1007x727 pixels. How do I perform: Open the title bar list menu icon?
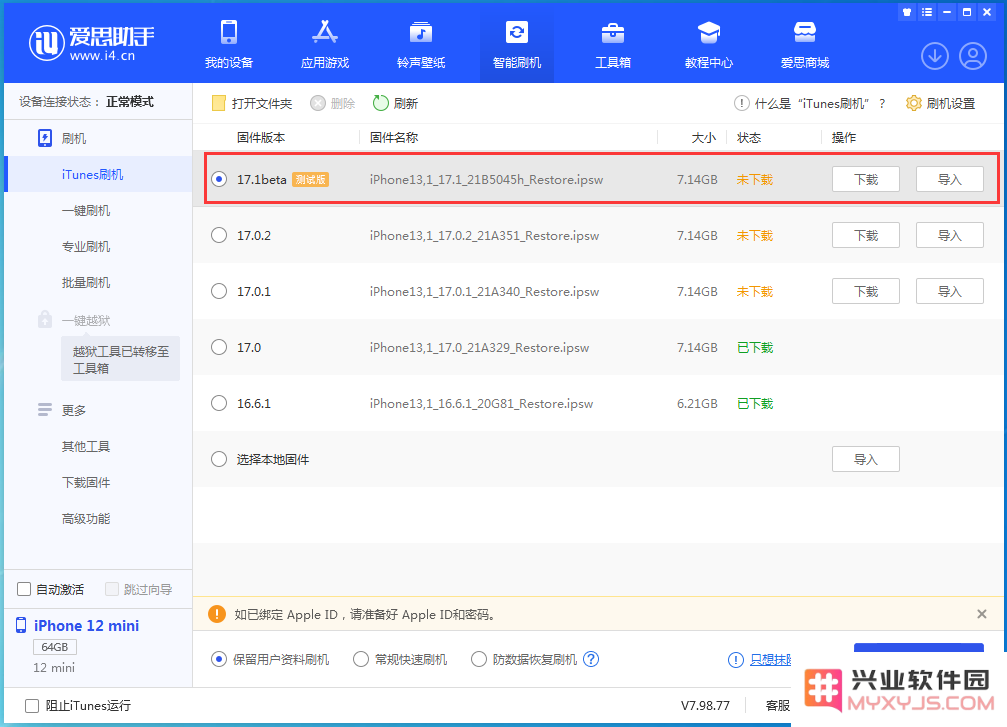926,12
